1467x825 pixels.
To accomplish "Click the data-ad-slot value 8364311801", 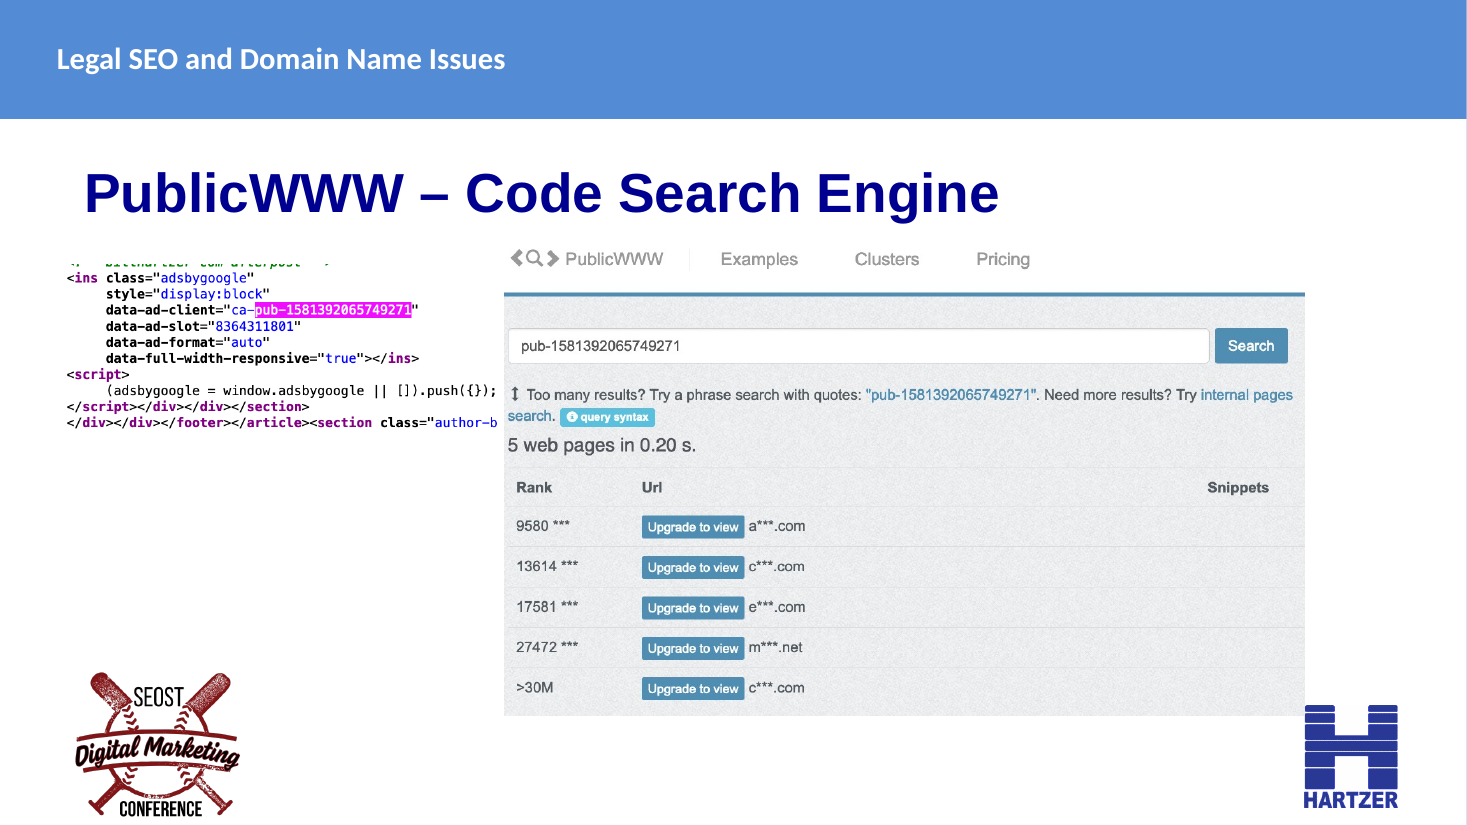I will [x=255, y=326].
